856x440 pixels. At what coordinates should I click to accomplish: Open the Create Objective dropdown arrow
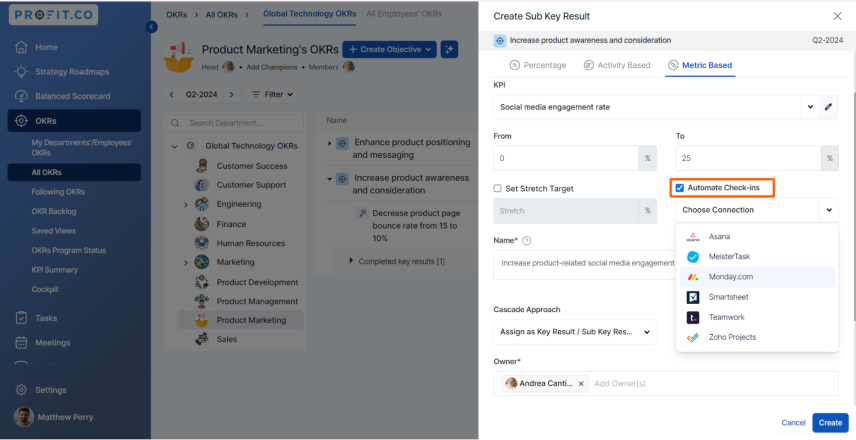[x=429, y=49]
